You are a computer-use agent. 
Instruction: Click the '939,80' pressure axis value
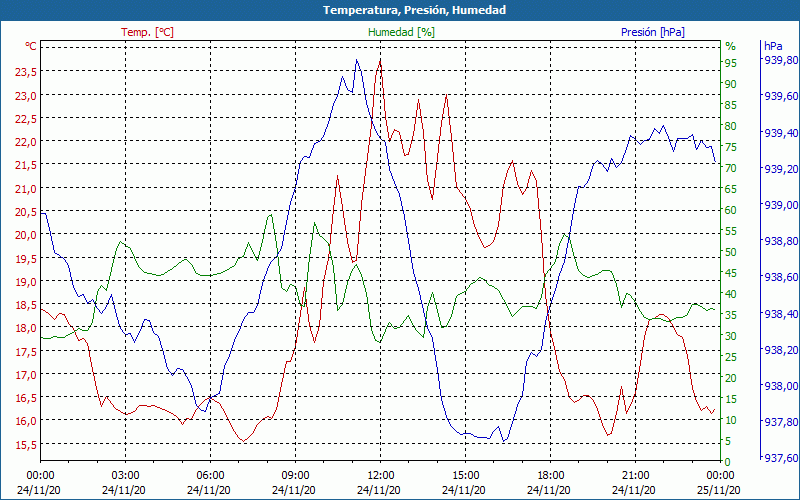pos(780,60)
